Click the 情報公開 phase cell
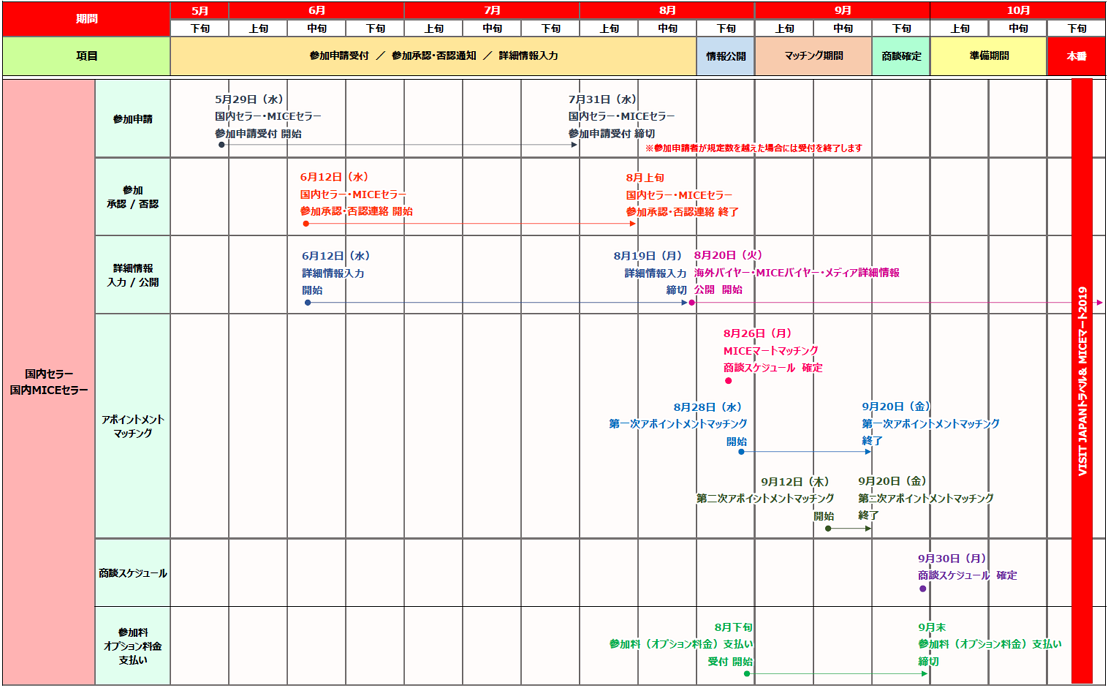1108x688 pixels. tap(726, 56)
